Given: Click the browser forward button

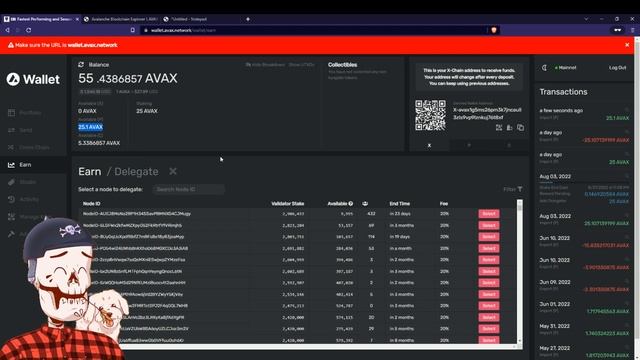Looking at the screenshot, I should 18,30.
